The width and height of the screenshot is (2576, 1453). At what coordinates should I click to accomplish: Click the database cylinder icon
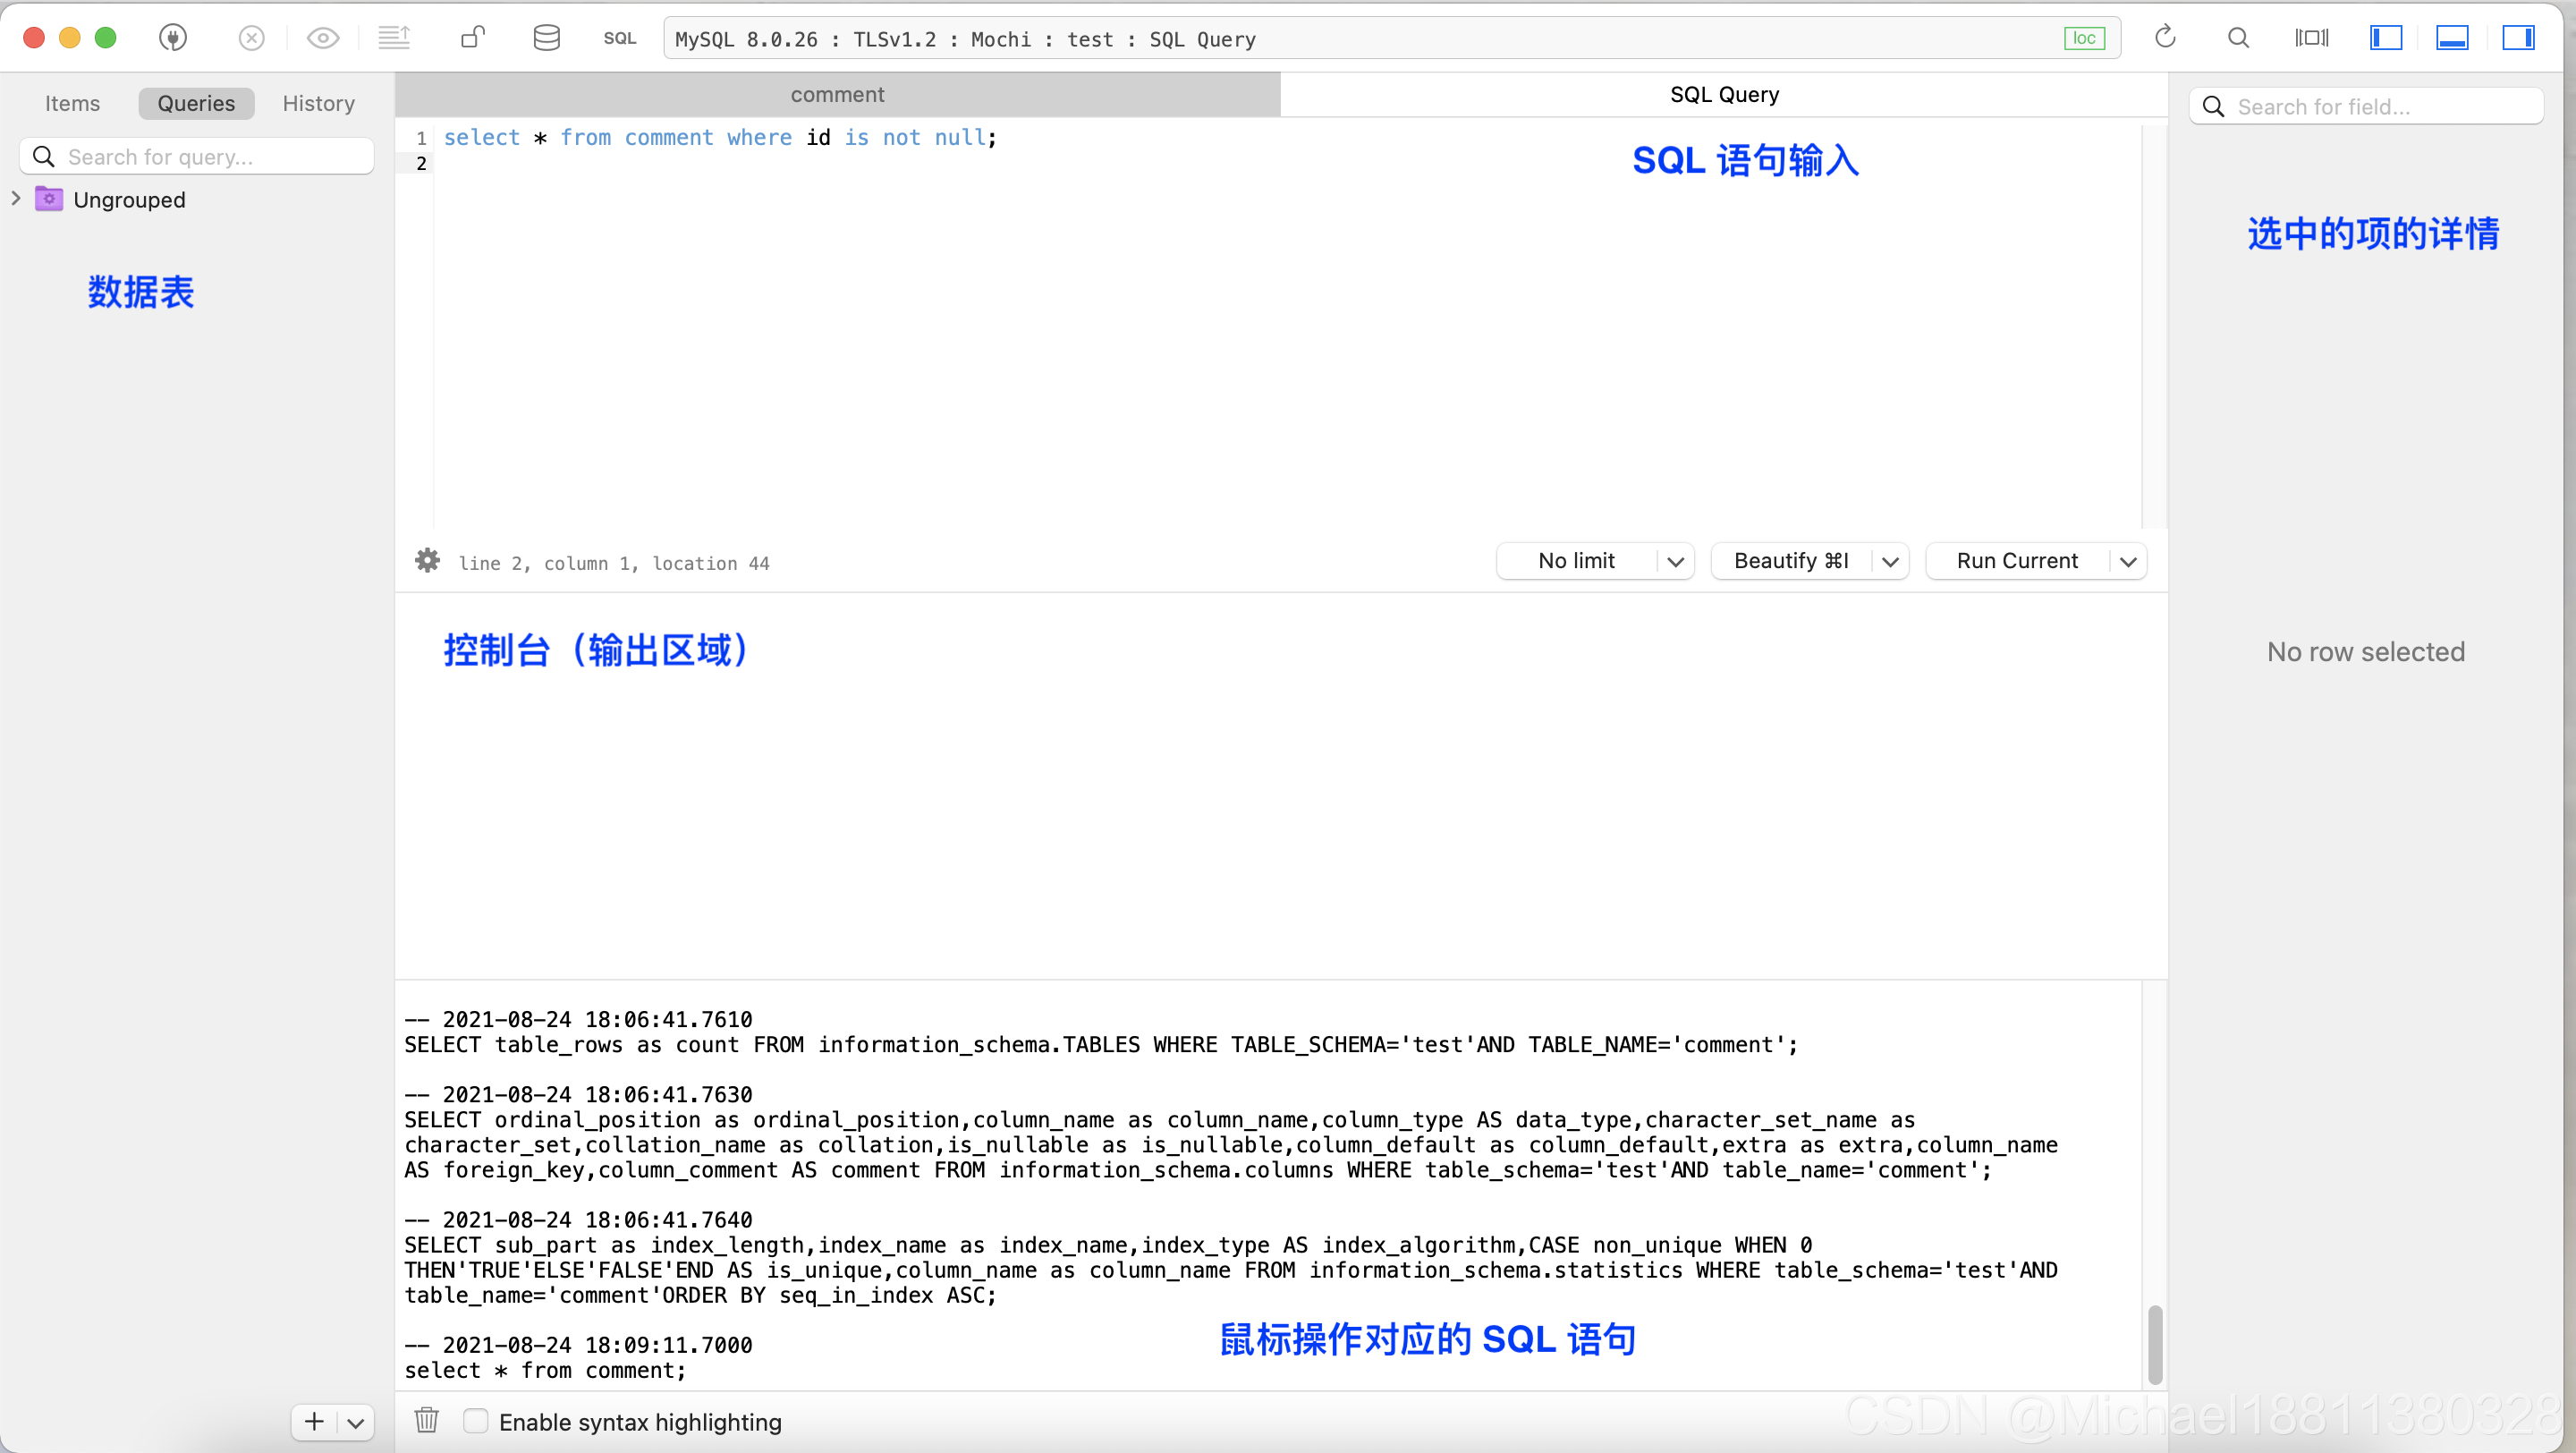546,38
